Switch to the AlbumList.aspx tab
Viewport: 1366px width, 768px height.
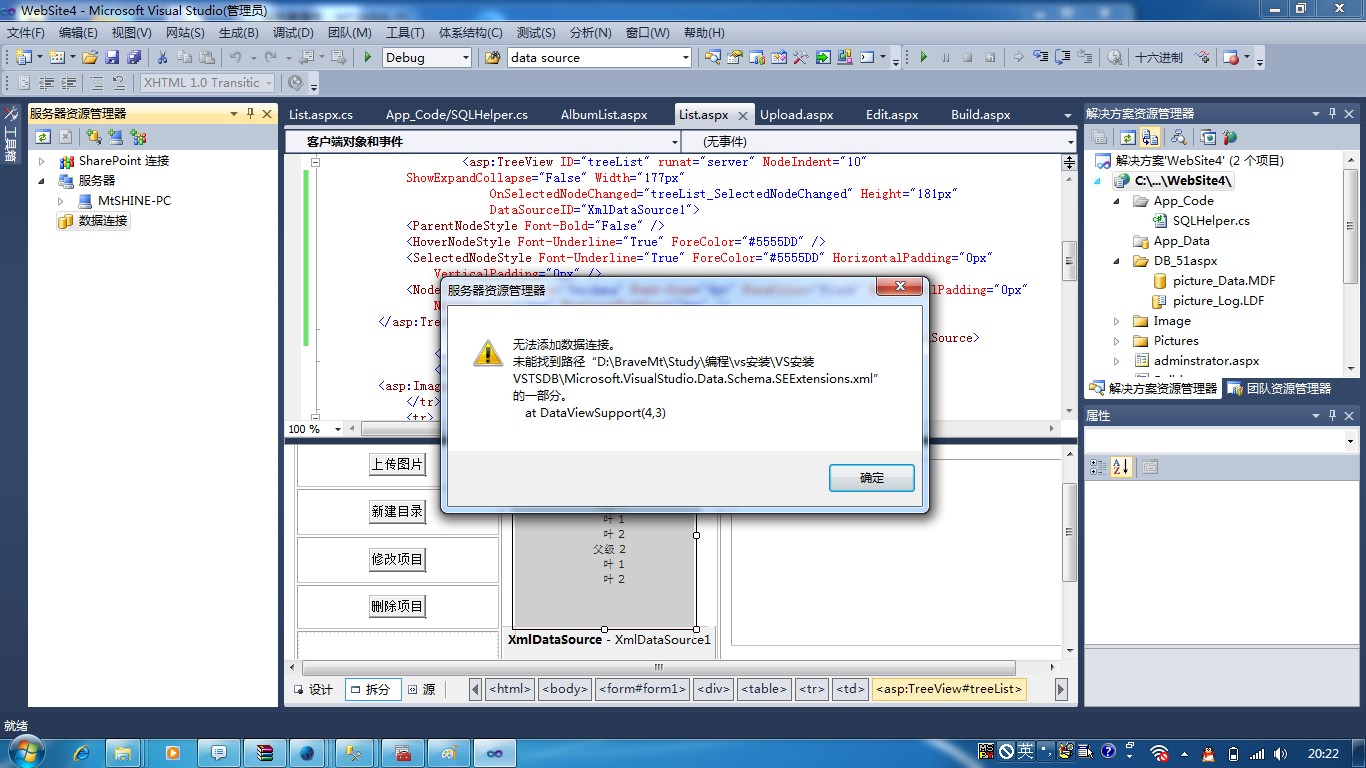coord(604,115)
